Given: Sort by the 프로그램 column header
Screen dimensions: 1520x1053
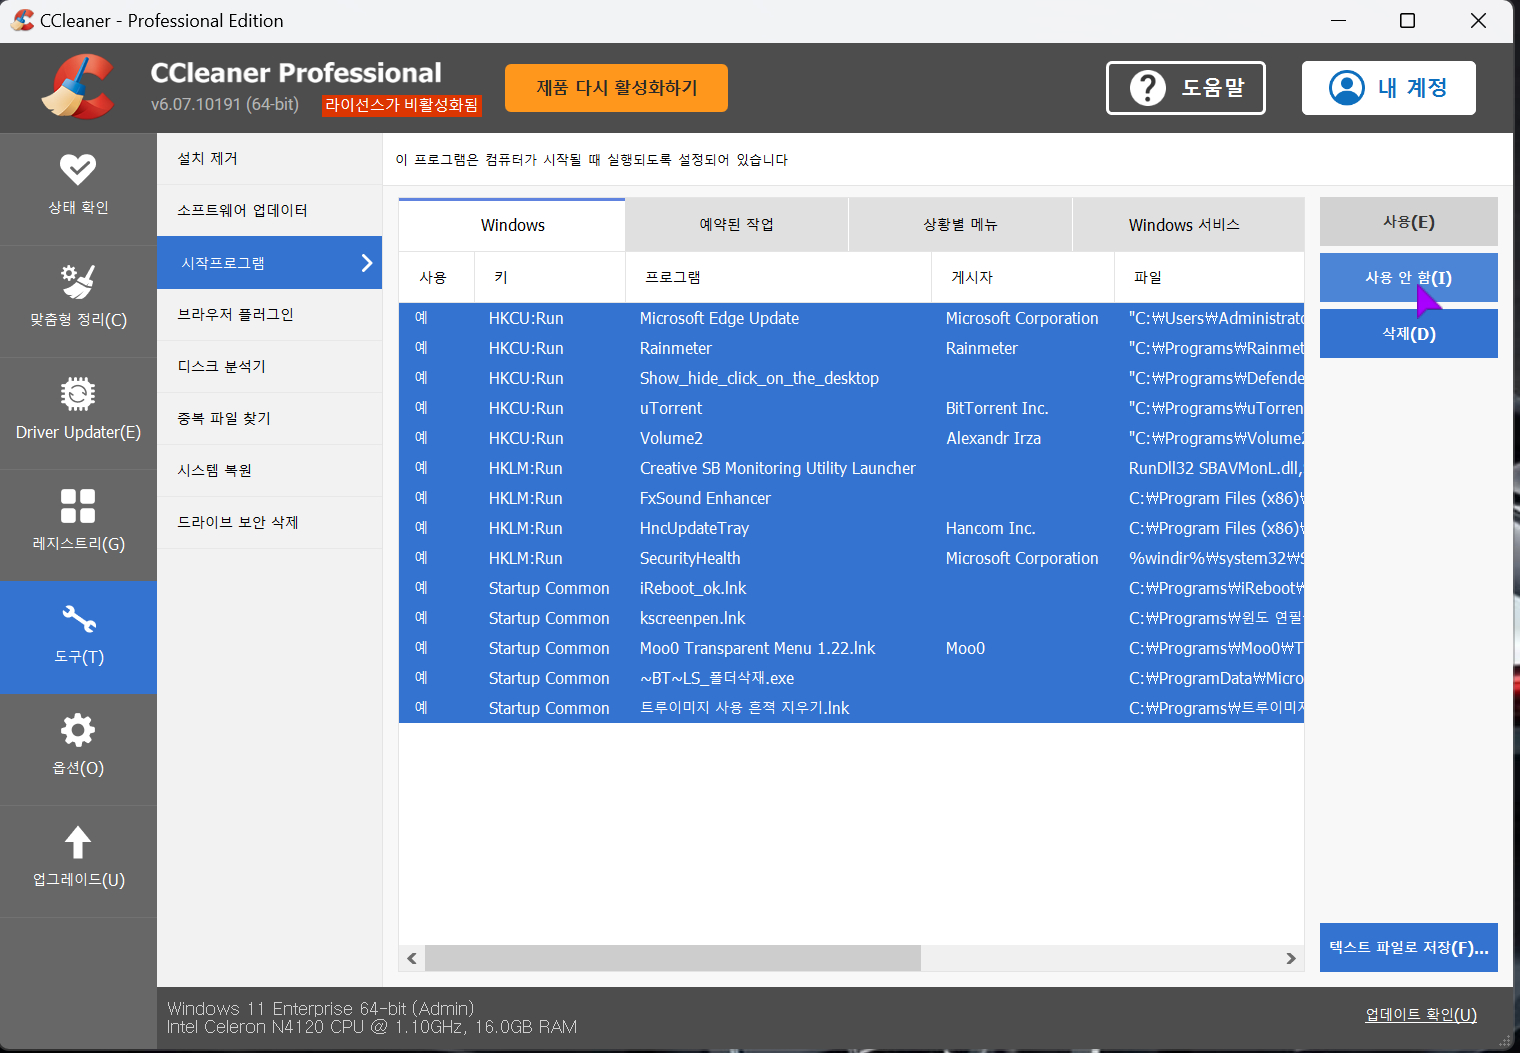Looking at the screenshot, I should [x=778, y=277].
